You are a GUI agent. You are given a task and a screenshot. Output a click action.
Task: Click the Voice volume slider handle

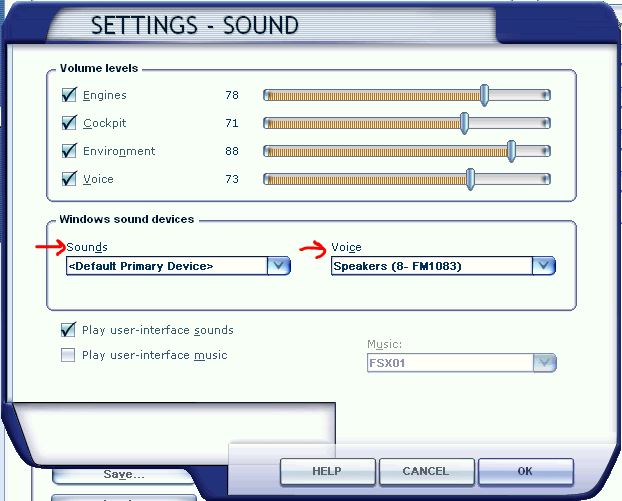470,179
